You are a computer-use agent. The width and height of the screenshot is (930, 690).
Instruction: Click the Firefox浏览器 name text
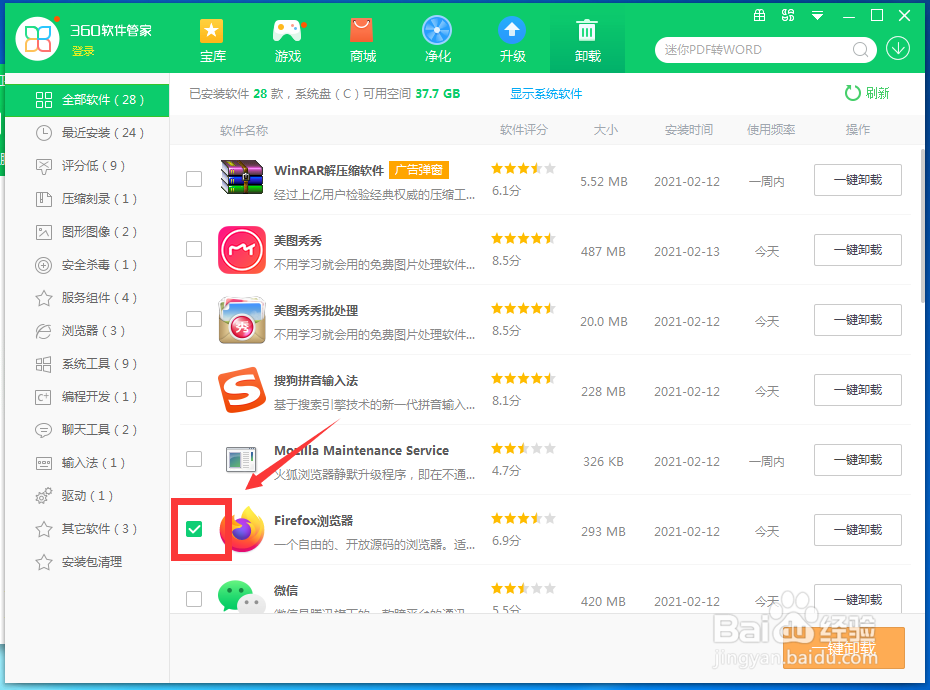[313, 521]
